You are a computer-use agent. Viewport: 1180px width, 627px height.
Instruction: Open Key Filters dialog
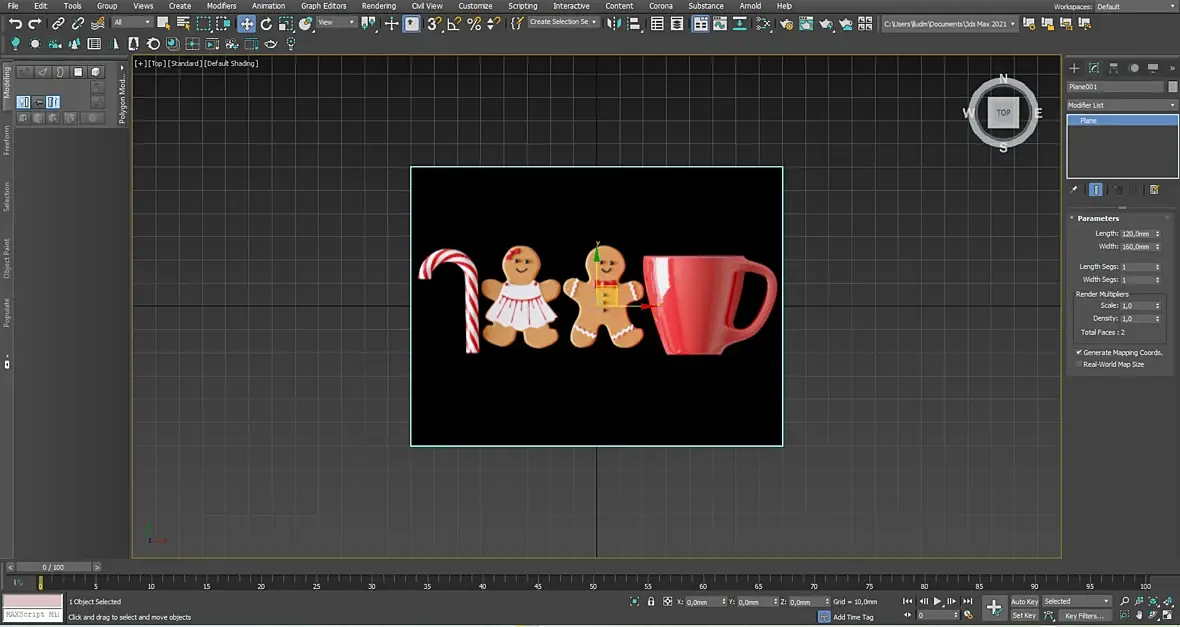pyautogui.click(x=1084, y=616)
